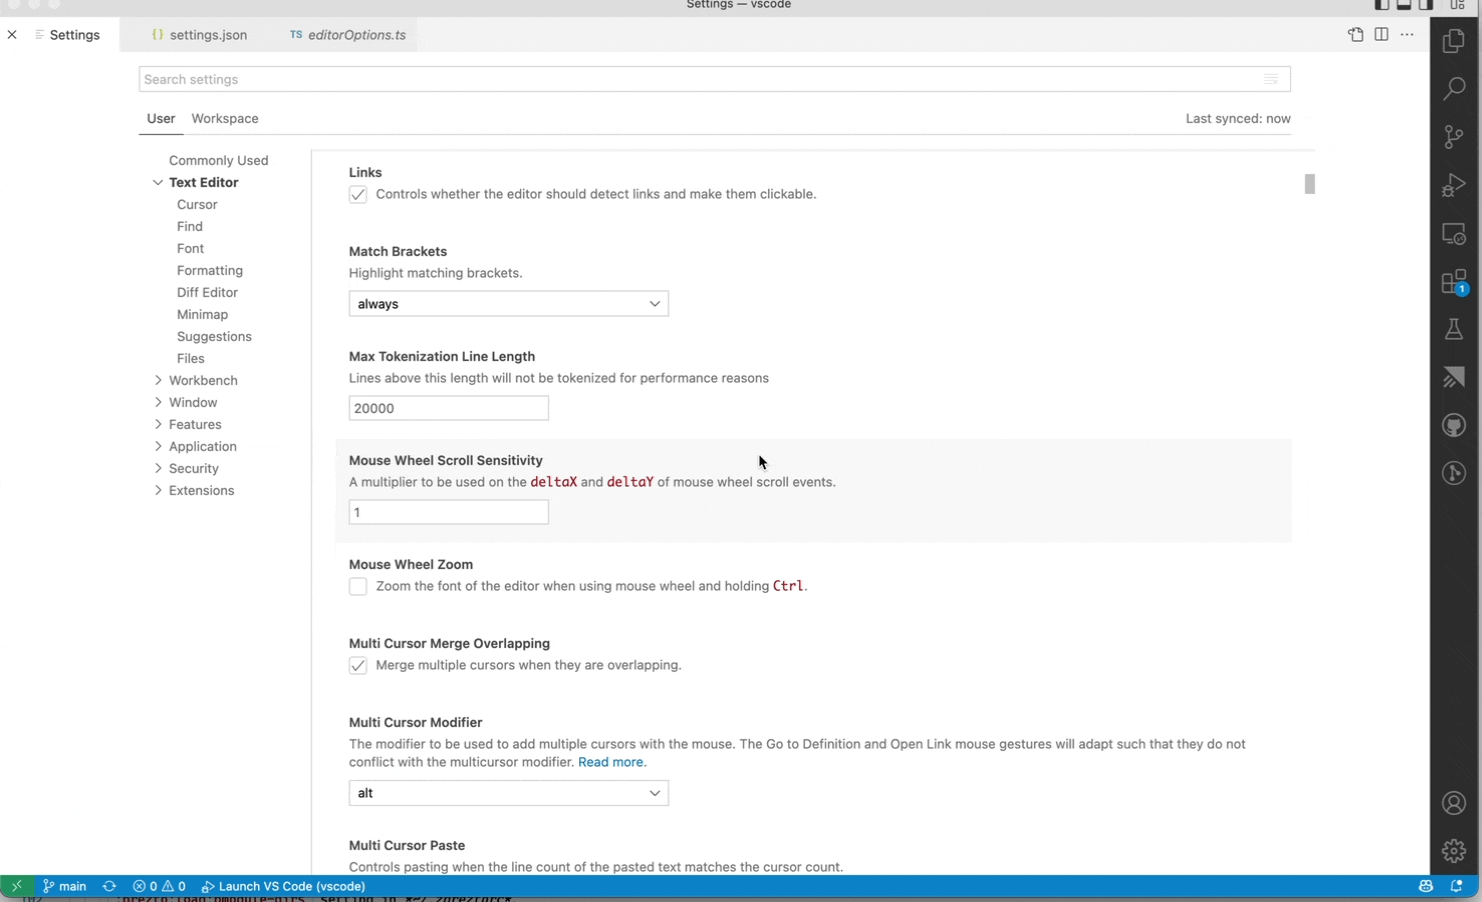Collapse the Text Editor tree section
The width and height of the screenshot is (1482, 902).
(x=158, y=183)
